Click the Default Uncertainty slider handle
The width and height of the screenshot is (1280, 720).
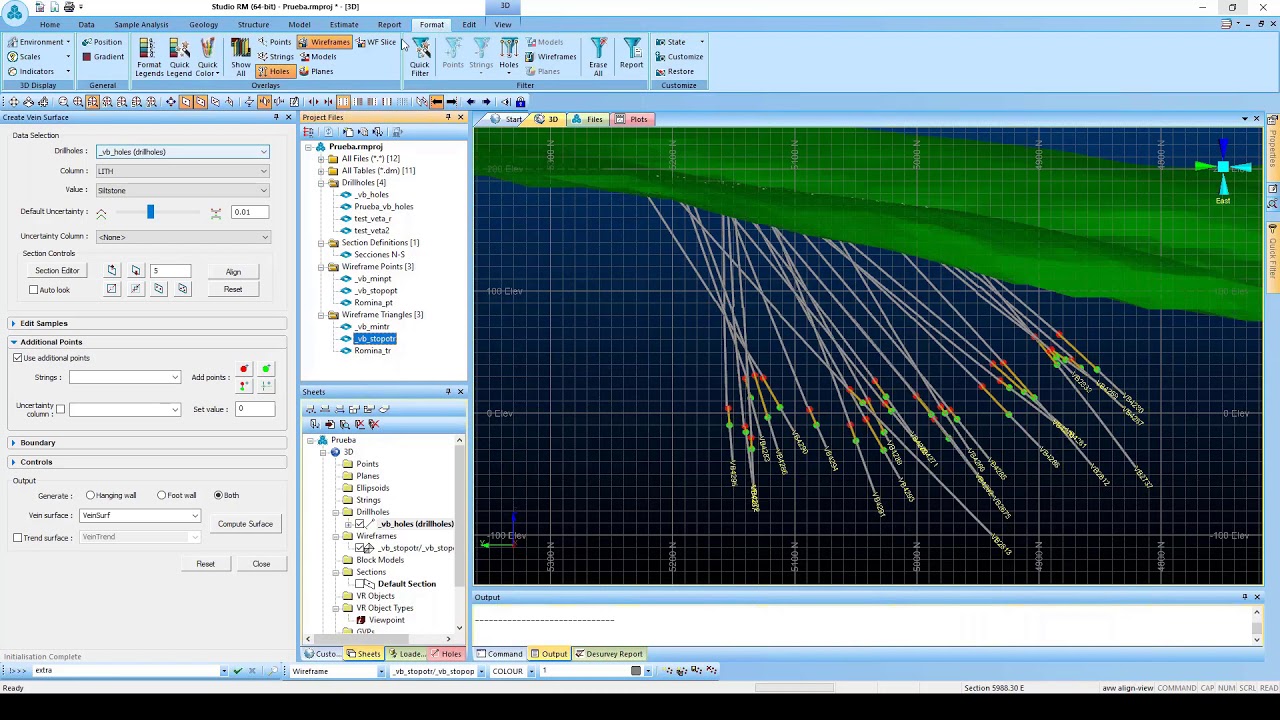150,212
